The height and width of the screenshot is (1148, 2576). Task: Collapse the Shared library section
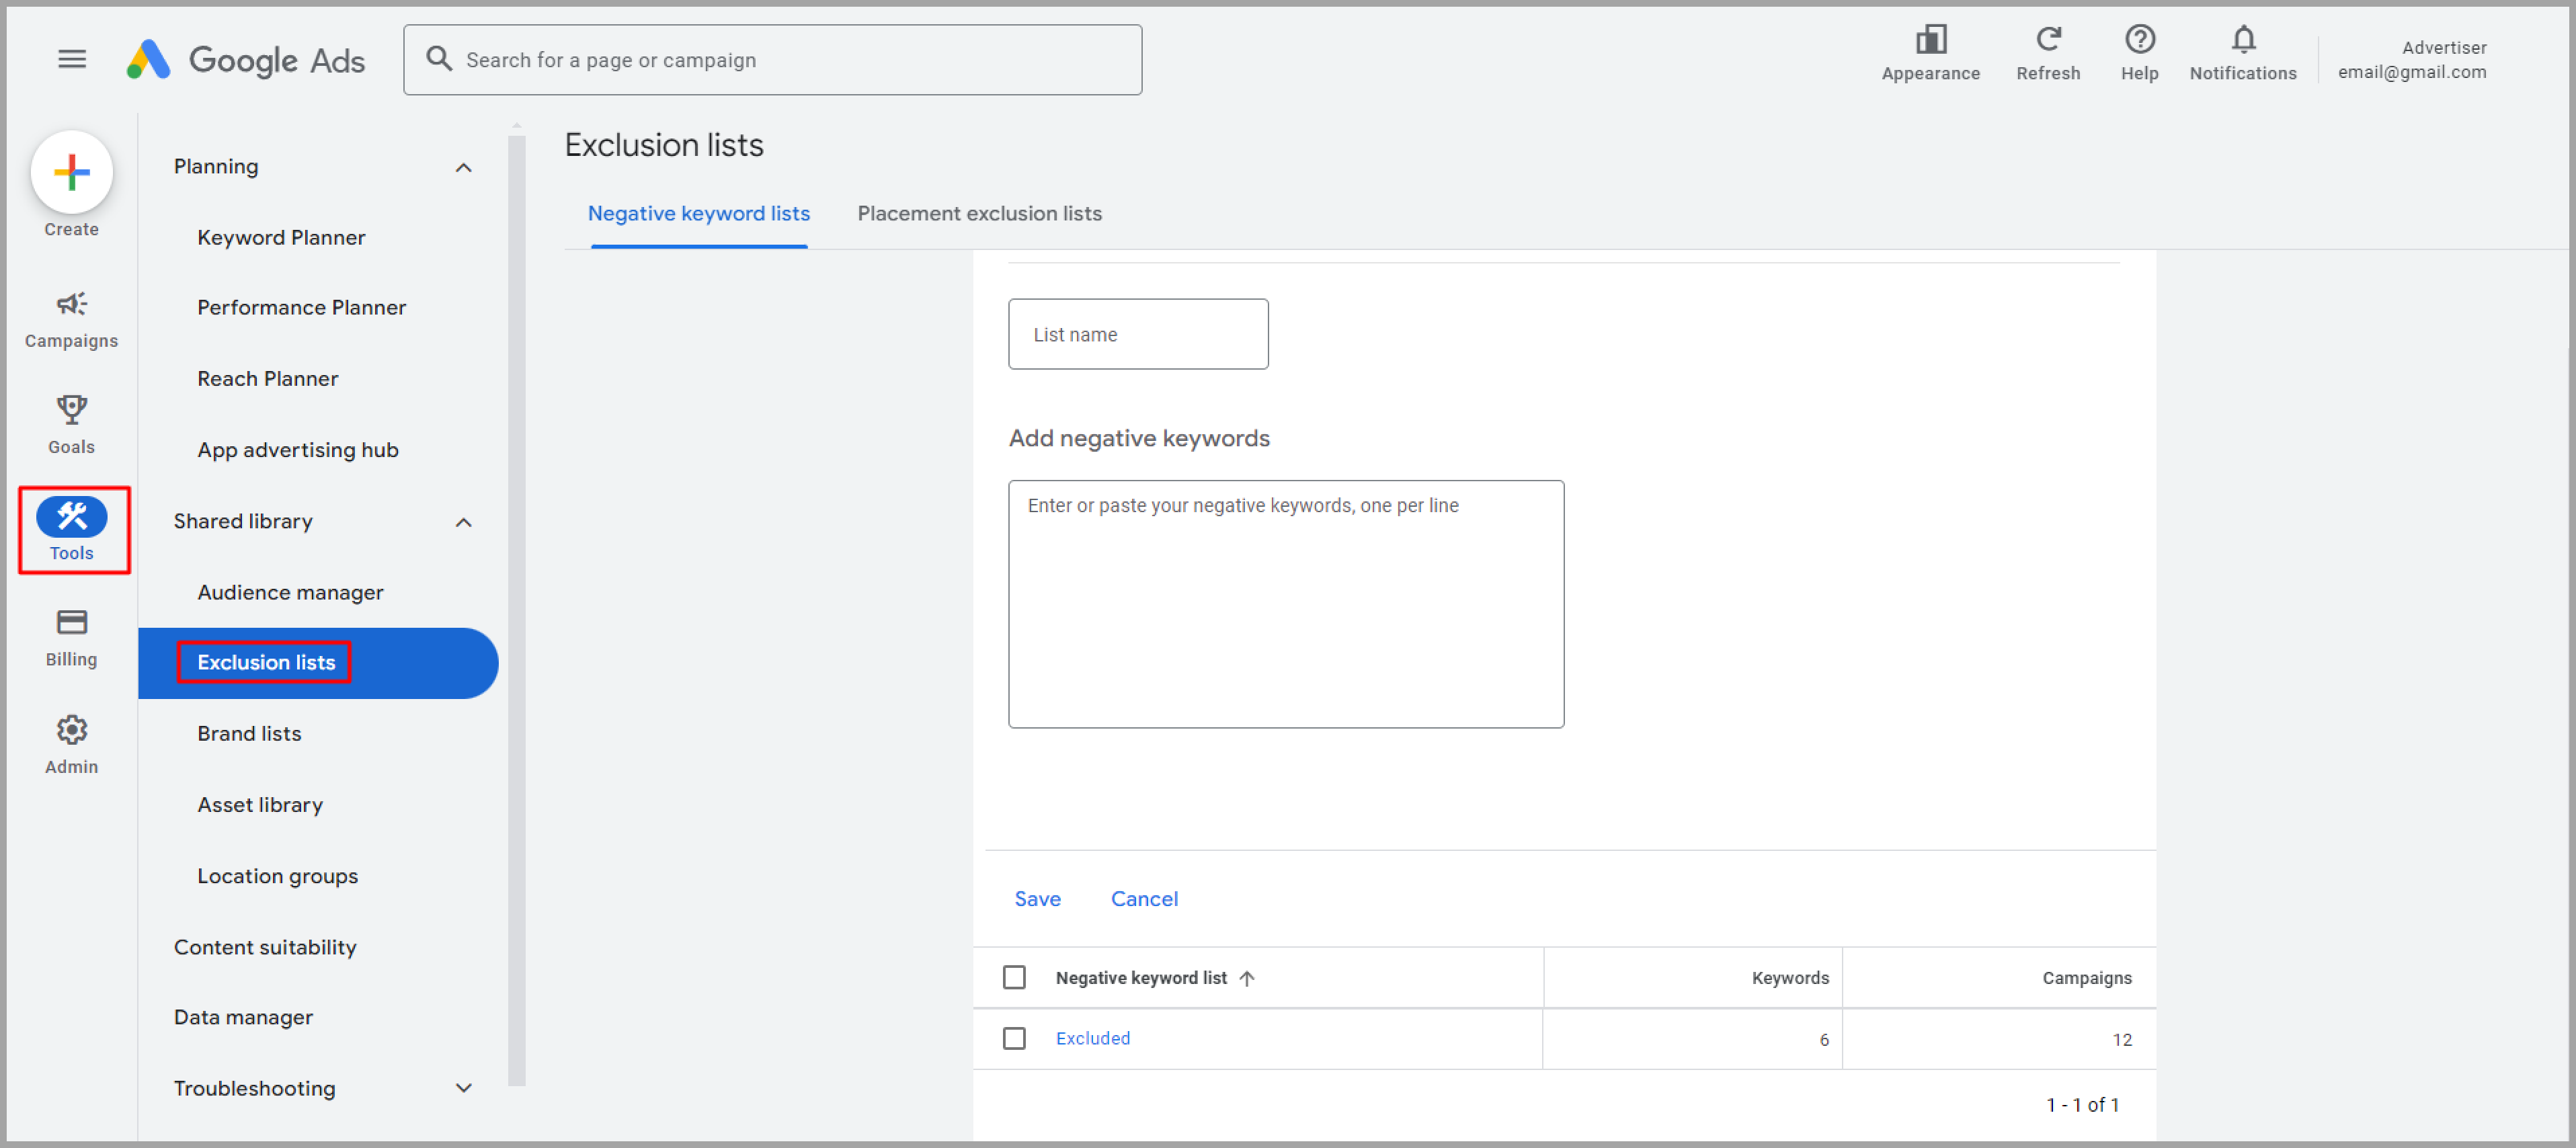click(x=465, y=521)
